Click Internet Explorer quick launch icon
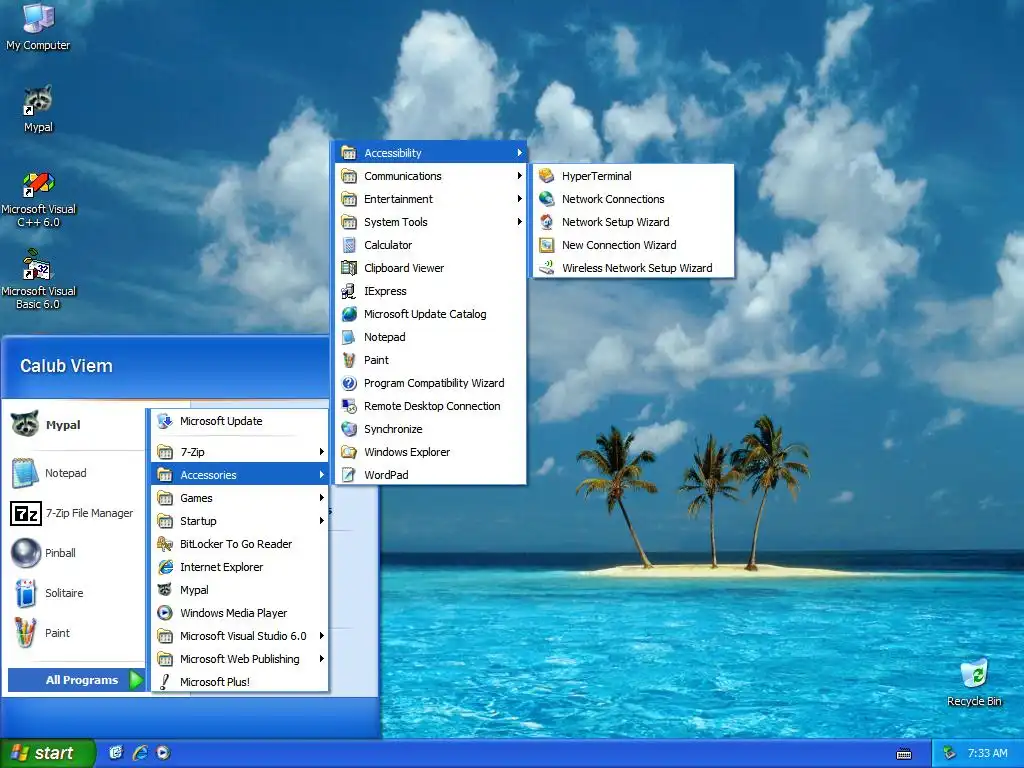 pos(140,753)
